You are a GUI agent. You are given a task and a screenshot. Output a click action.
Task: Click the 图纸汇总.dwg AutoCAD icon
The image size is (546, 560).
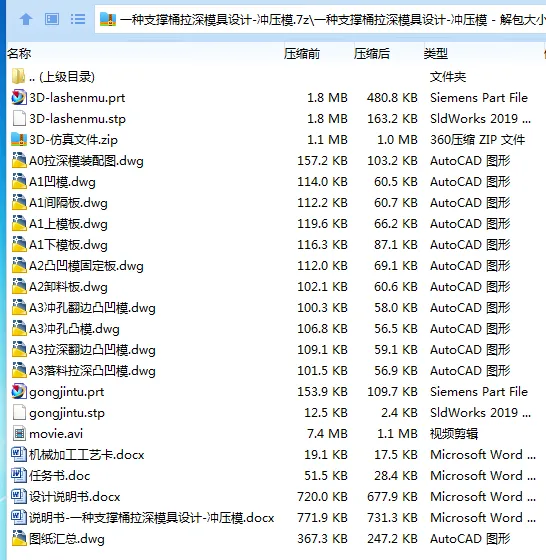coord(19,538)
